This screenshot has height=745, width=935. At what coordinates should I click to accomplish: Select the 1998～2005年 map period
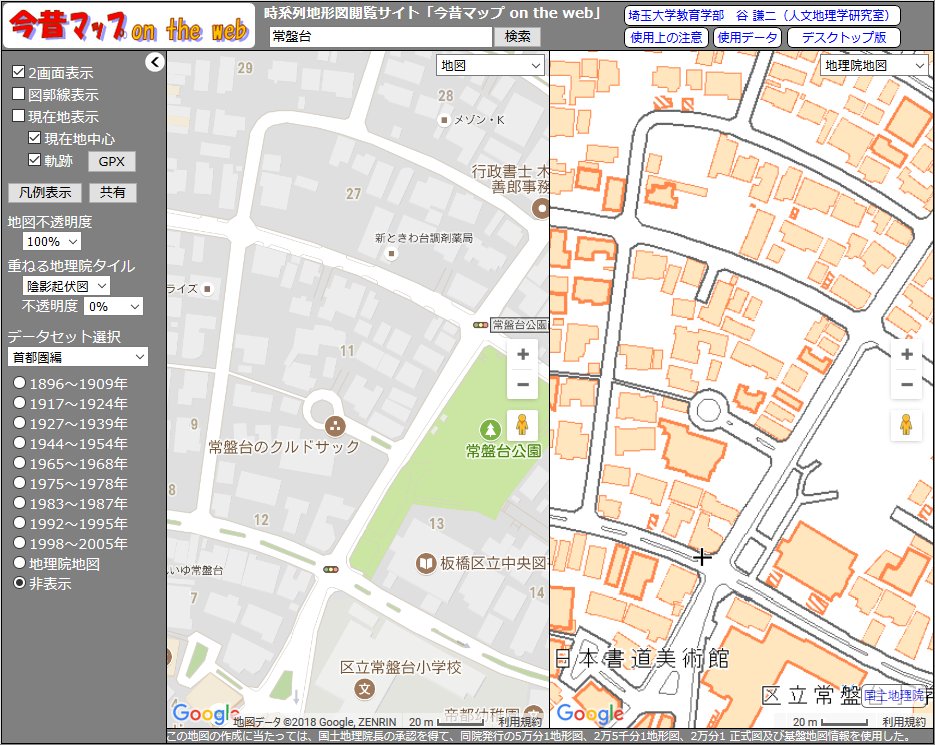(20, 543)
